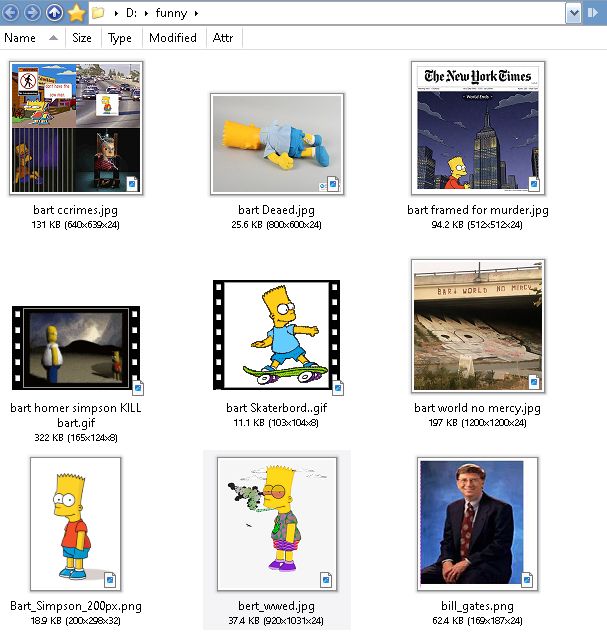The height and width of the screenshot is (636, 607).
Task: Click overlay icon on bart homer simpson KILL bart.gif
Action: 138,388
